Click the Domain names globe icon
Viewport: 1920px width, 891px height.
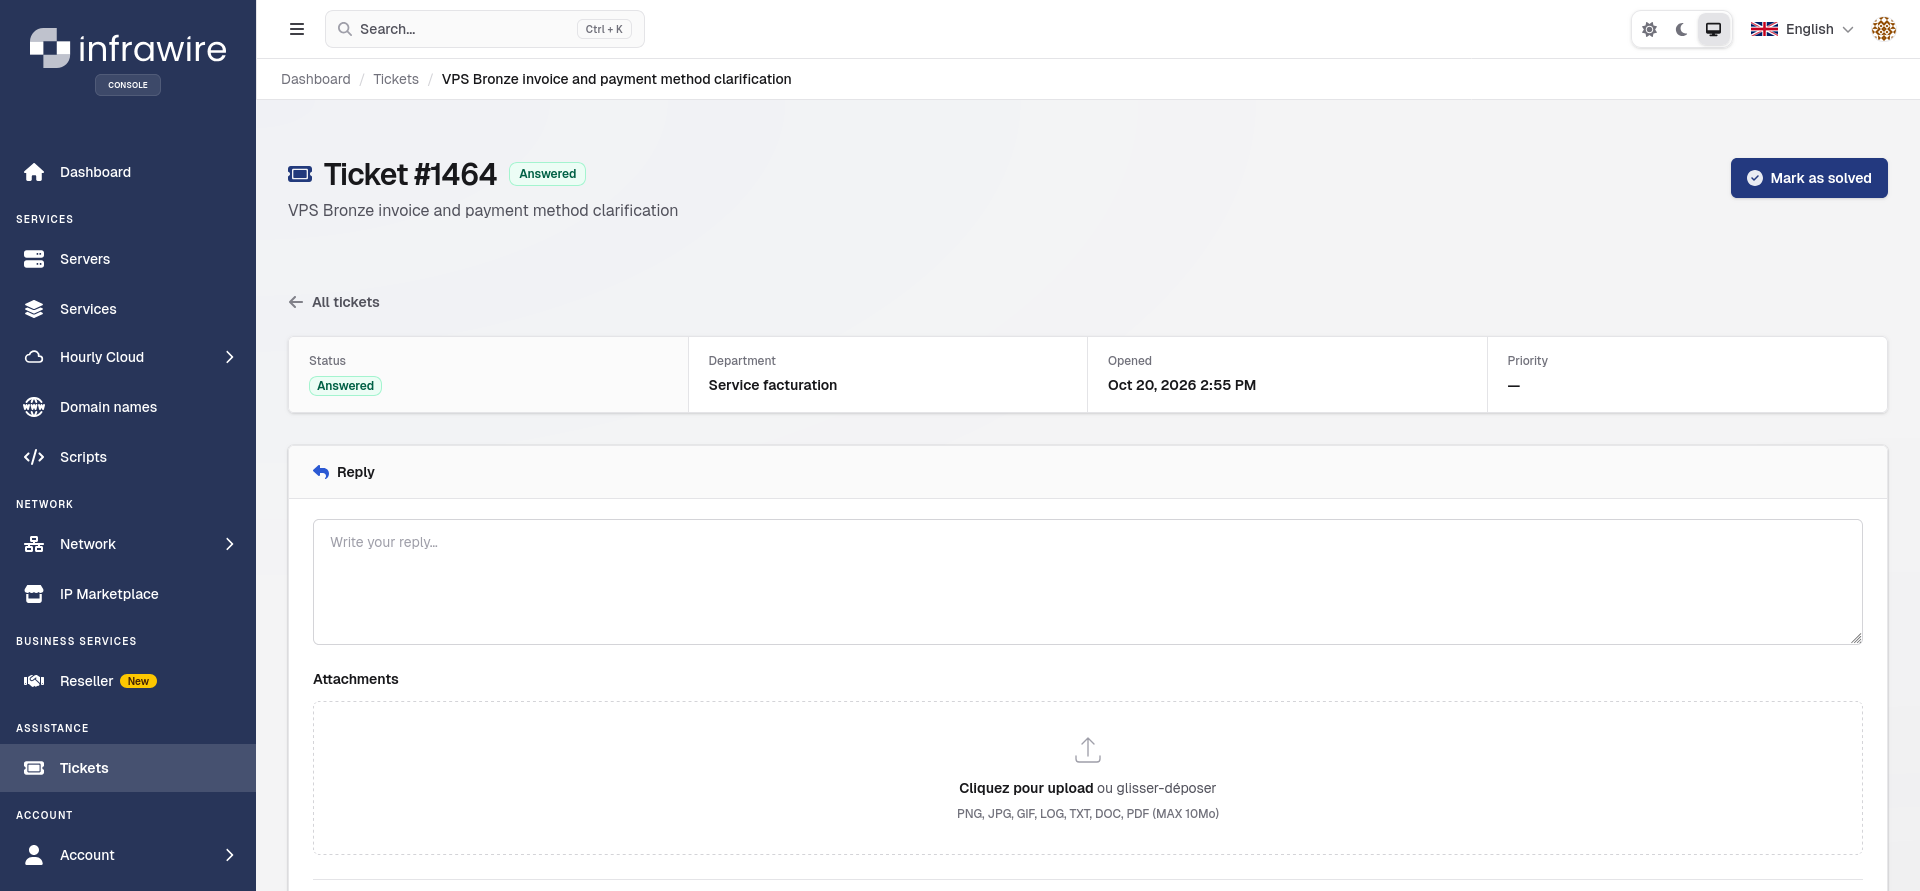coord(34,407)
